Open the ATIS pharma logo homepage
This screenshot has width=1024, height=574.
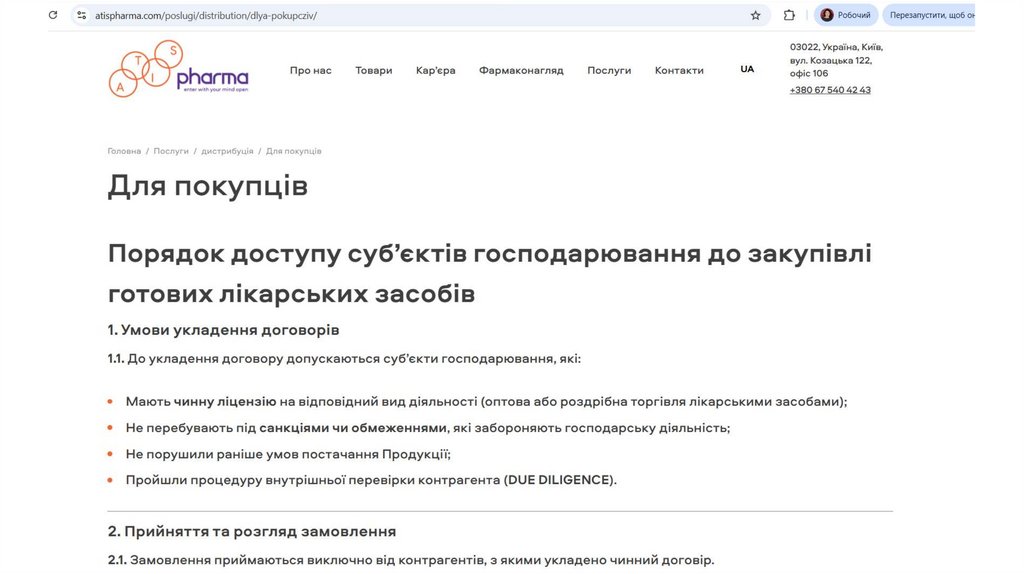tap(178, 69)
